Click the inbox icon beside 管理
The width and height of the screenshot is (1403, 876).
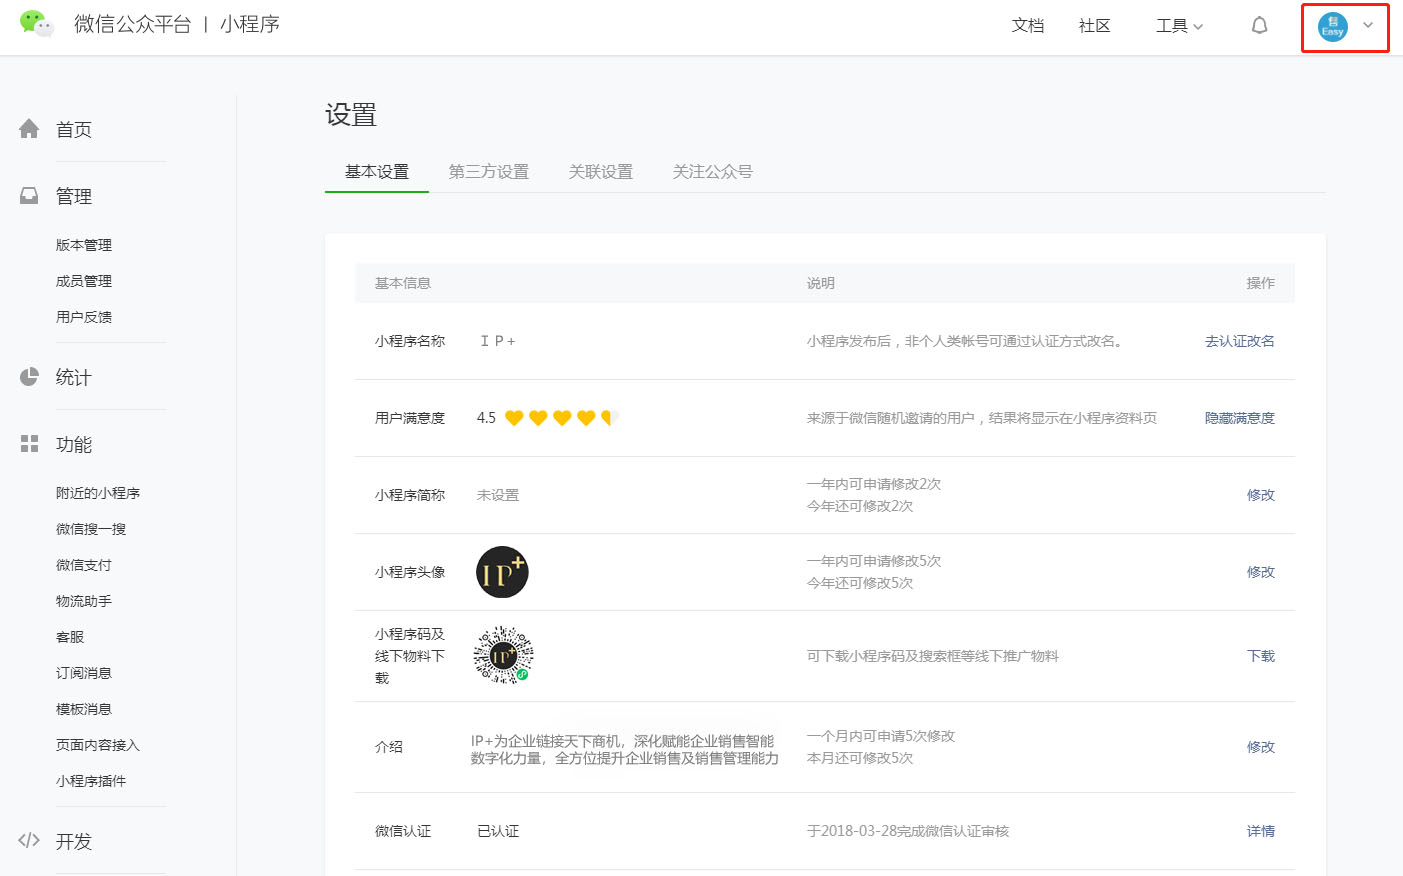(29, 196)
